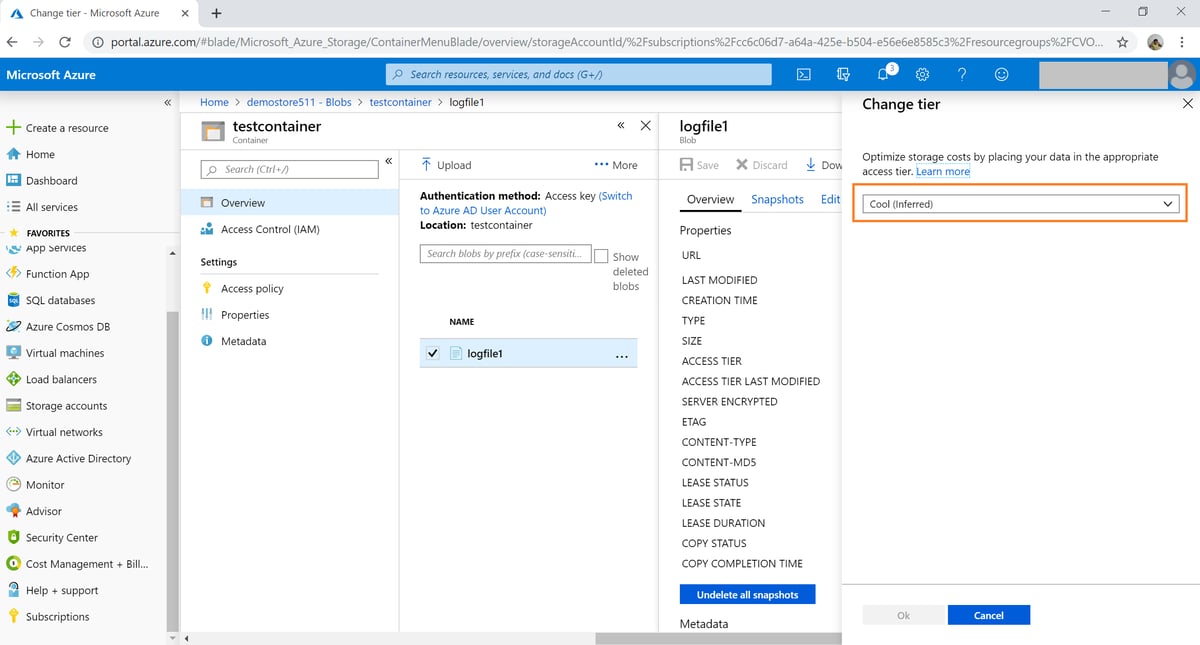The image size is (1200, 645).
Task: Click the Discard button in the logfile1 blade
Action: (762, 165)
